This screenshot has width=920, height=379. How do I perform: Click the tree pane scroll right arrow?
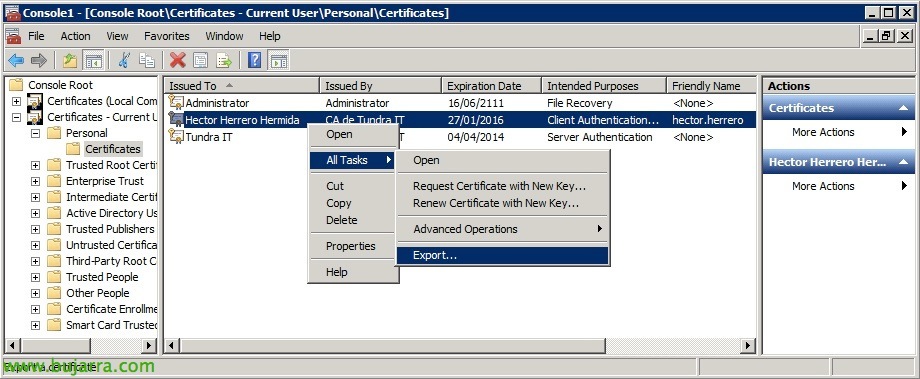click(x=150, y=346)
